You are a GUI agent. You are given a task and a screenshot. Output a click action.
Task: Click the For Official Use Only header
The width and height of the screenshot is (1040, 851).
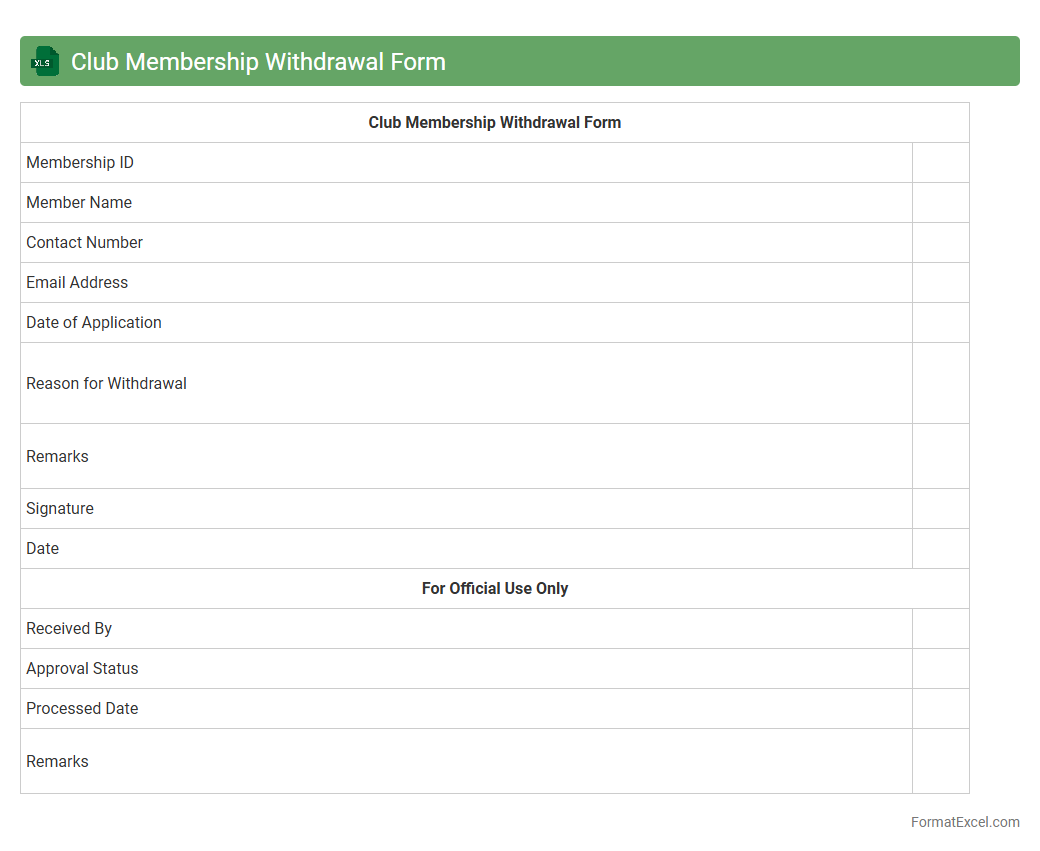coord(494,589)
